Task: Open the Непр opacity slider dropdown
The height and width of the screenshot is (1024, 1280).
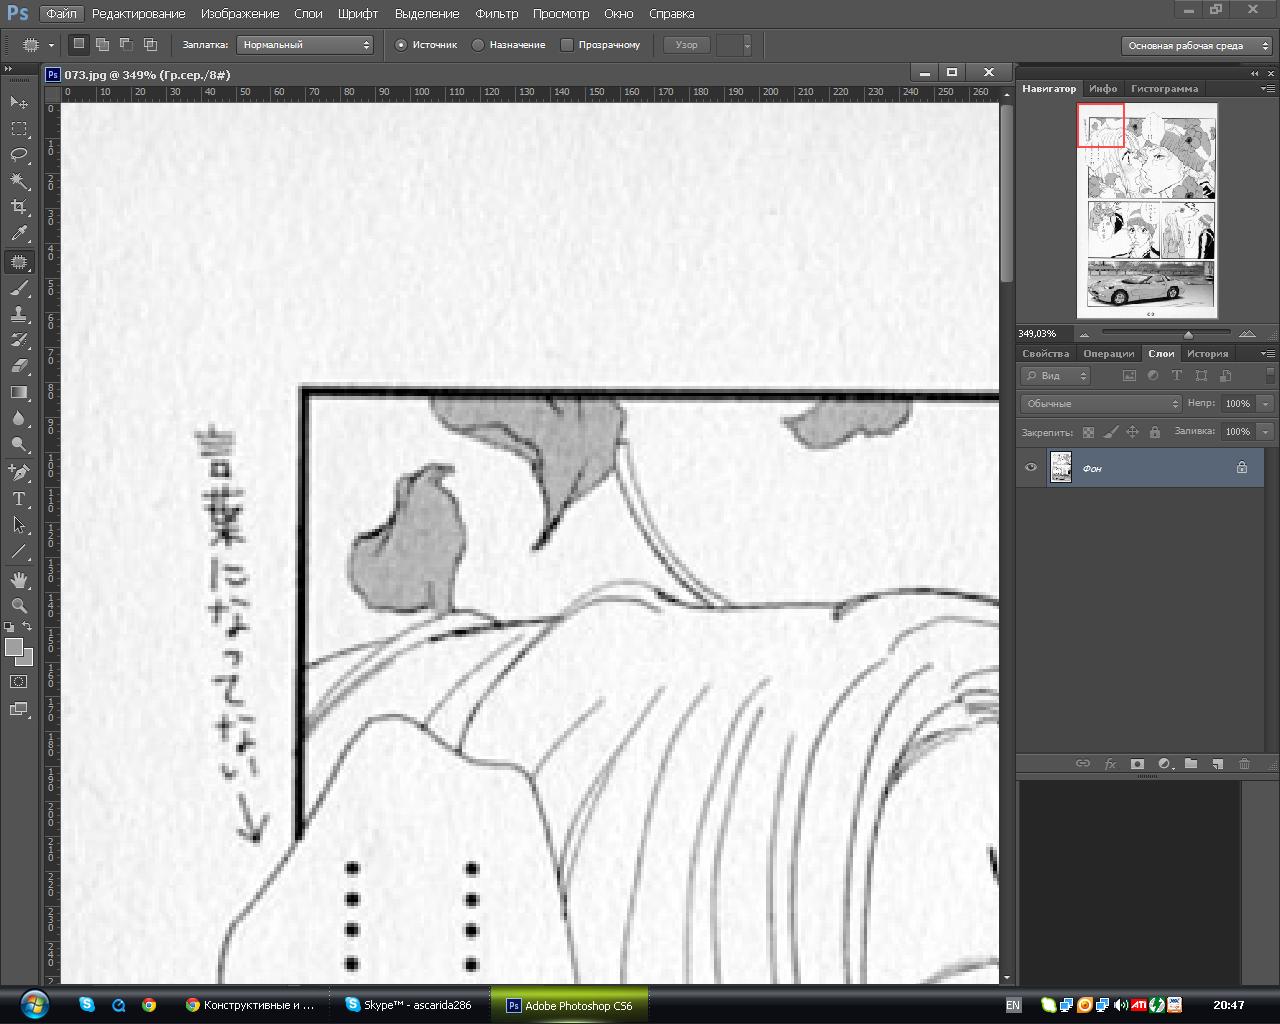Action: [x=1265, y=403]
